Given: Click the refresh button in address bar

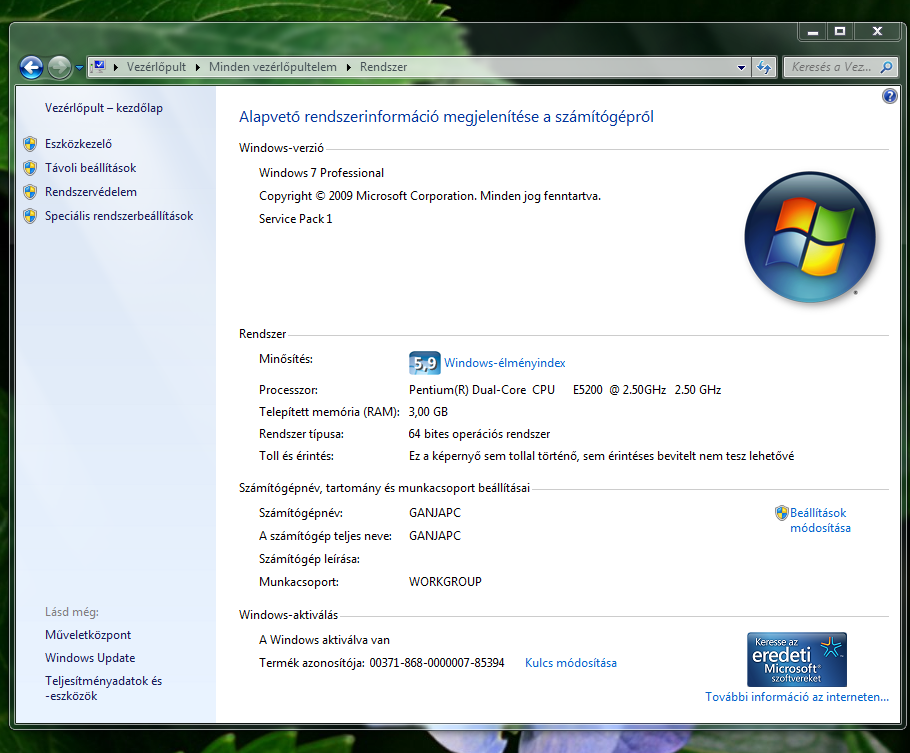Looking at the screenshot, I should (x=764, y=67).
